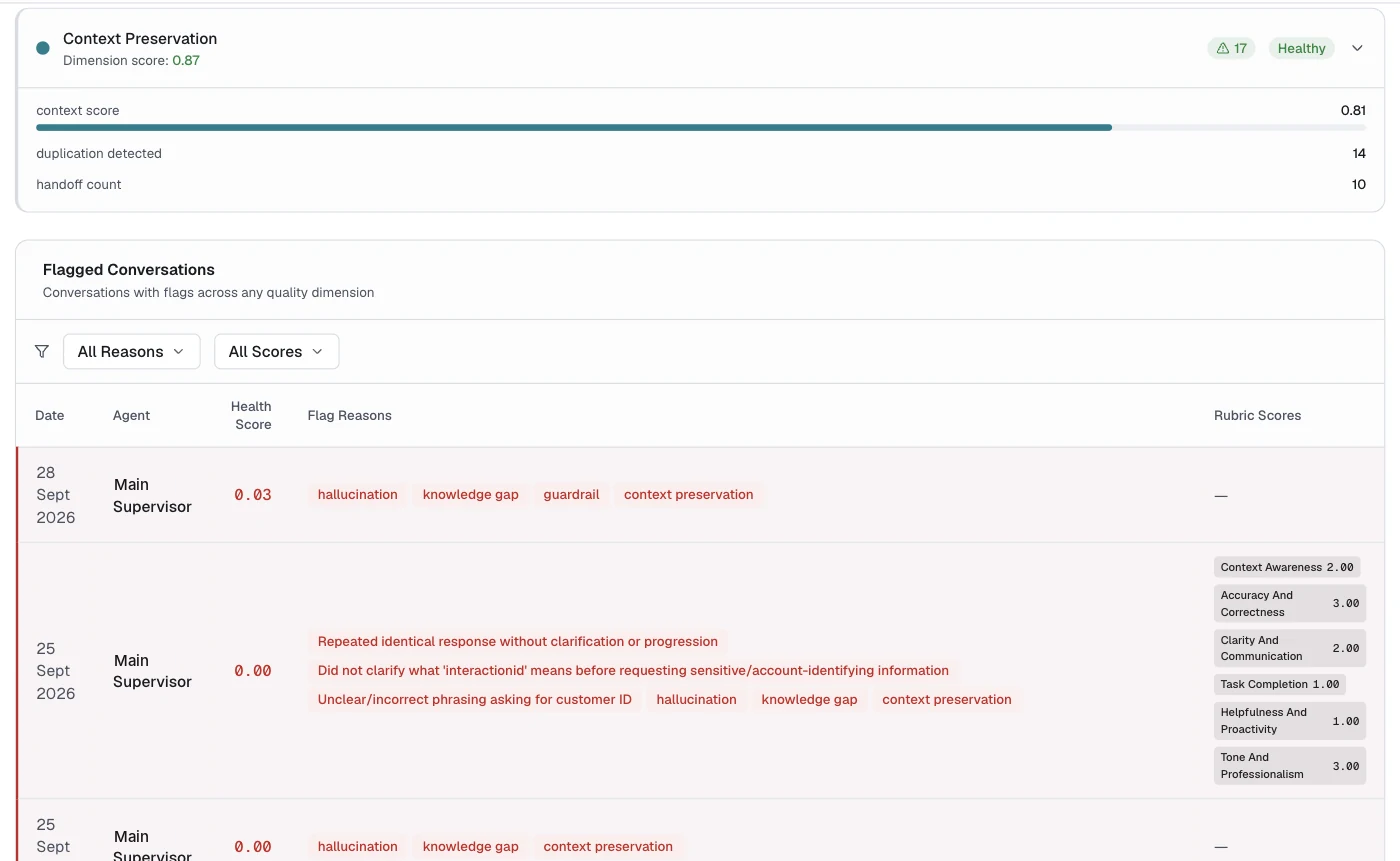Click the Rubric Scores column header
This screenshot has height=861, width=1400.
(x=1257, y=415)
